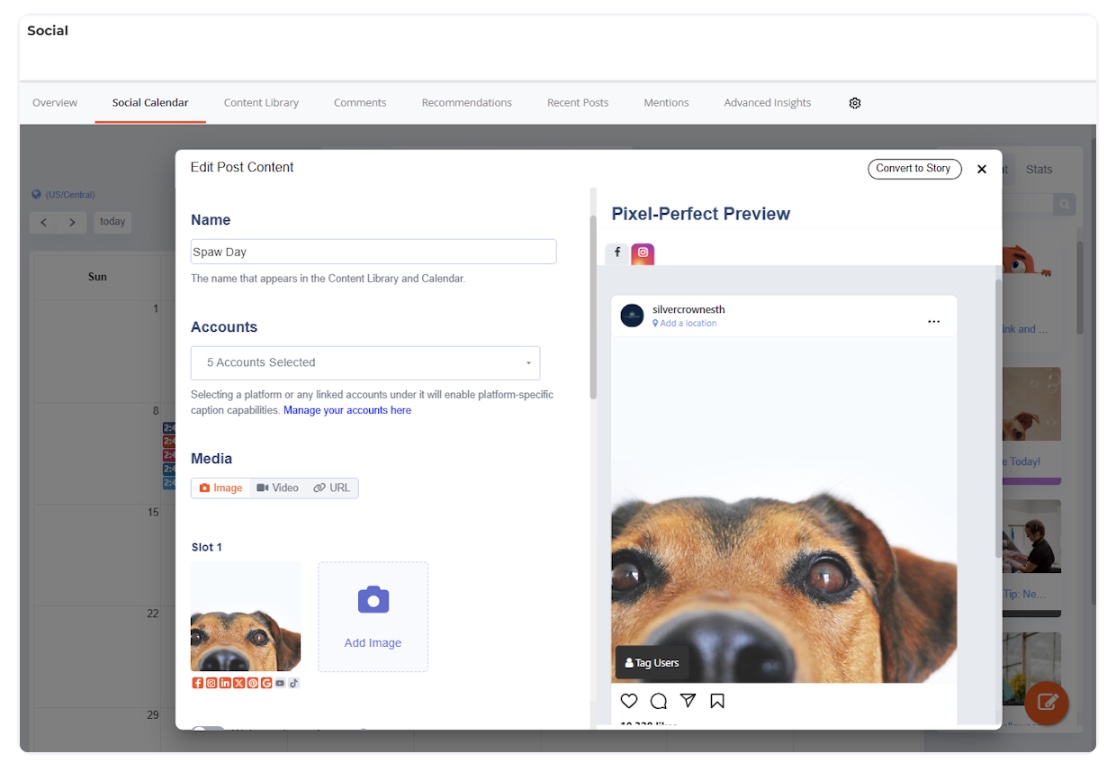Image resolution: width=1104 pixels, height=760 pixels.
Task: Click the Tag Users button on preview
Action: [x=652, y=663]
